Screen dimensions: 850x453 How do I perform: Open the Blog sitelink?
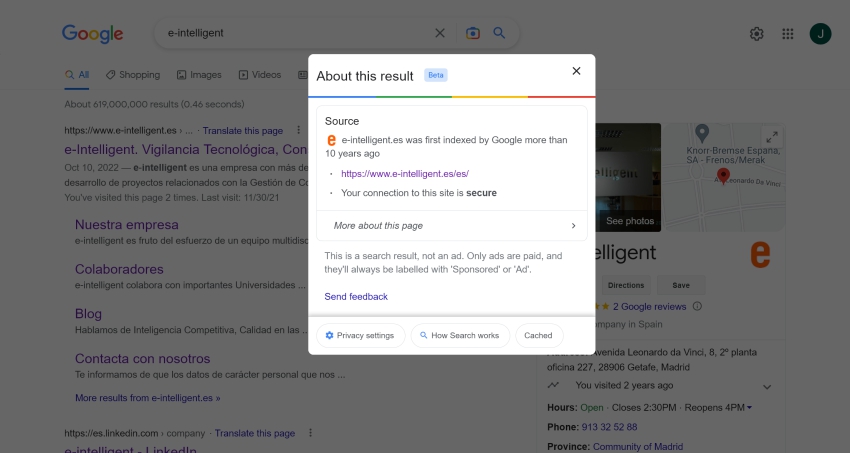click(88, 313)
